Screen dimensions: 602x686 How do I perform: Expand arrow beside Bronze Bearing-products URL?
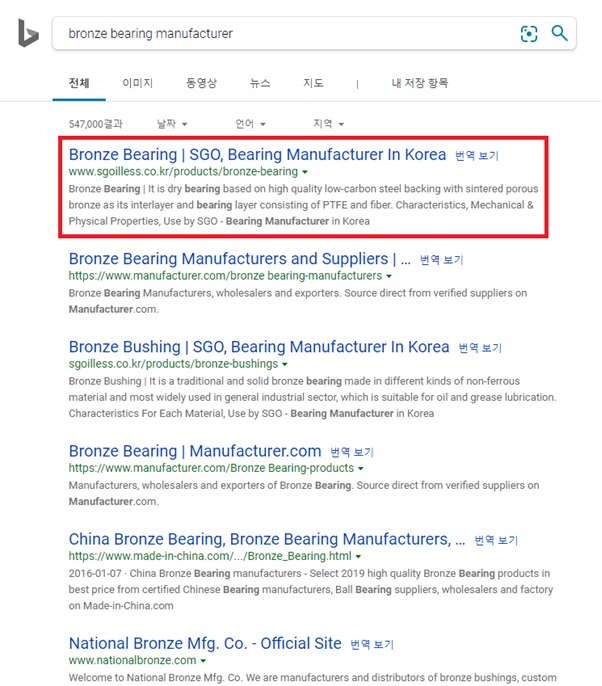coord(361,469)
